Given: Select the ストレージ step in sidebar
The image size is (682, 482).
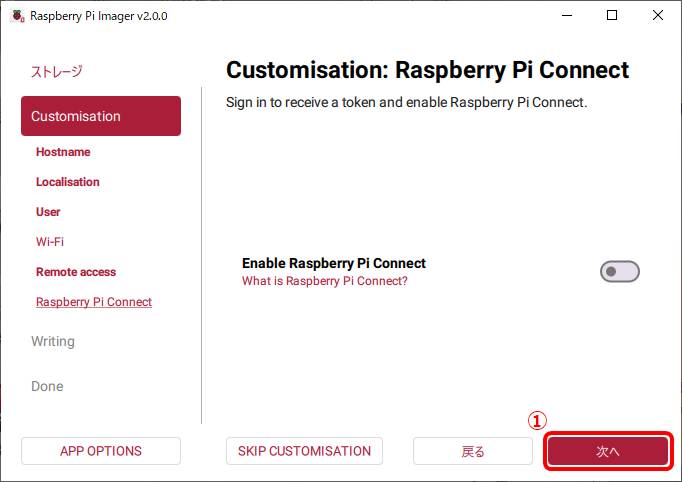Looking at the screenshot, I should click(x=57, y=72).
